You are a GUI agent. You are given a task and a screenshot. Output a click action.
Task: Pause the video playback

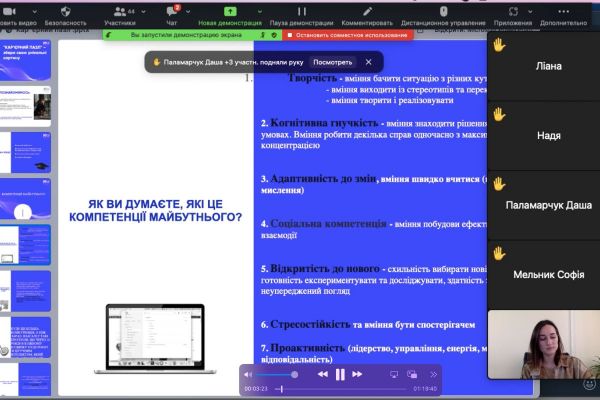click(340, 374)
